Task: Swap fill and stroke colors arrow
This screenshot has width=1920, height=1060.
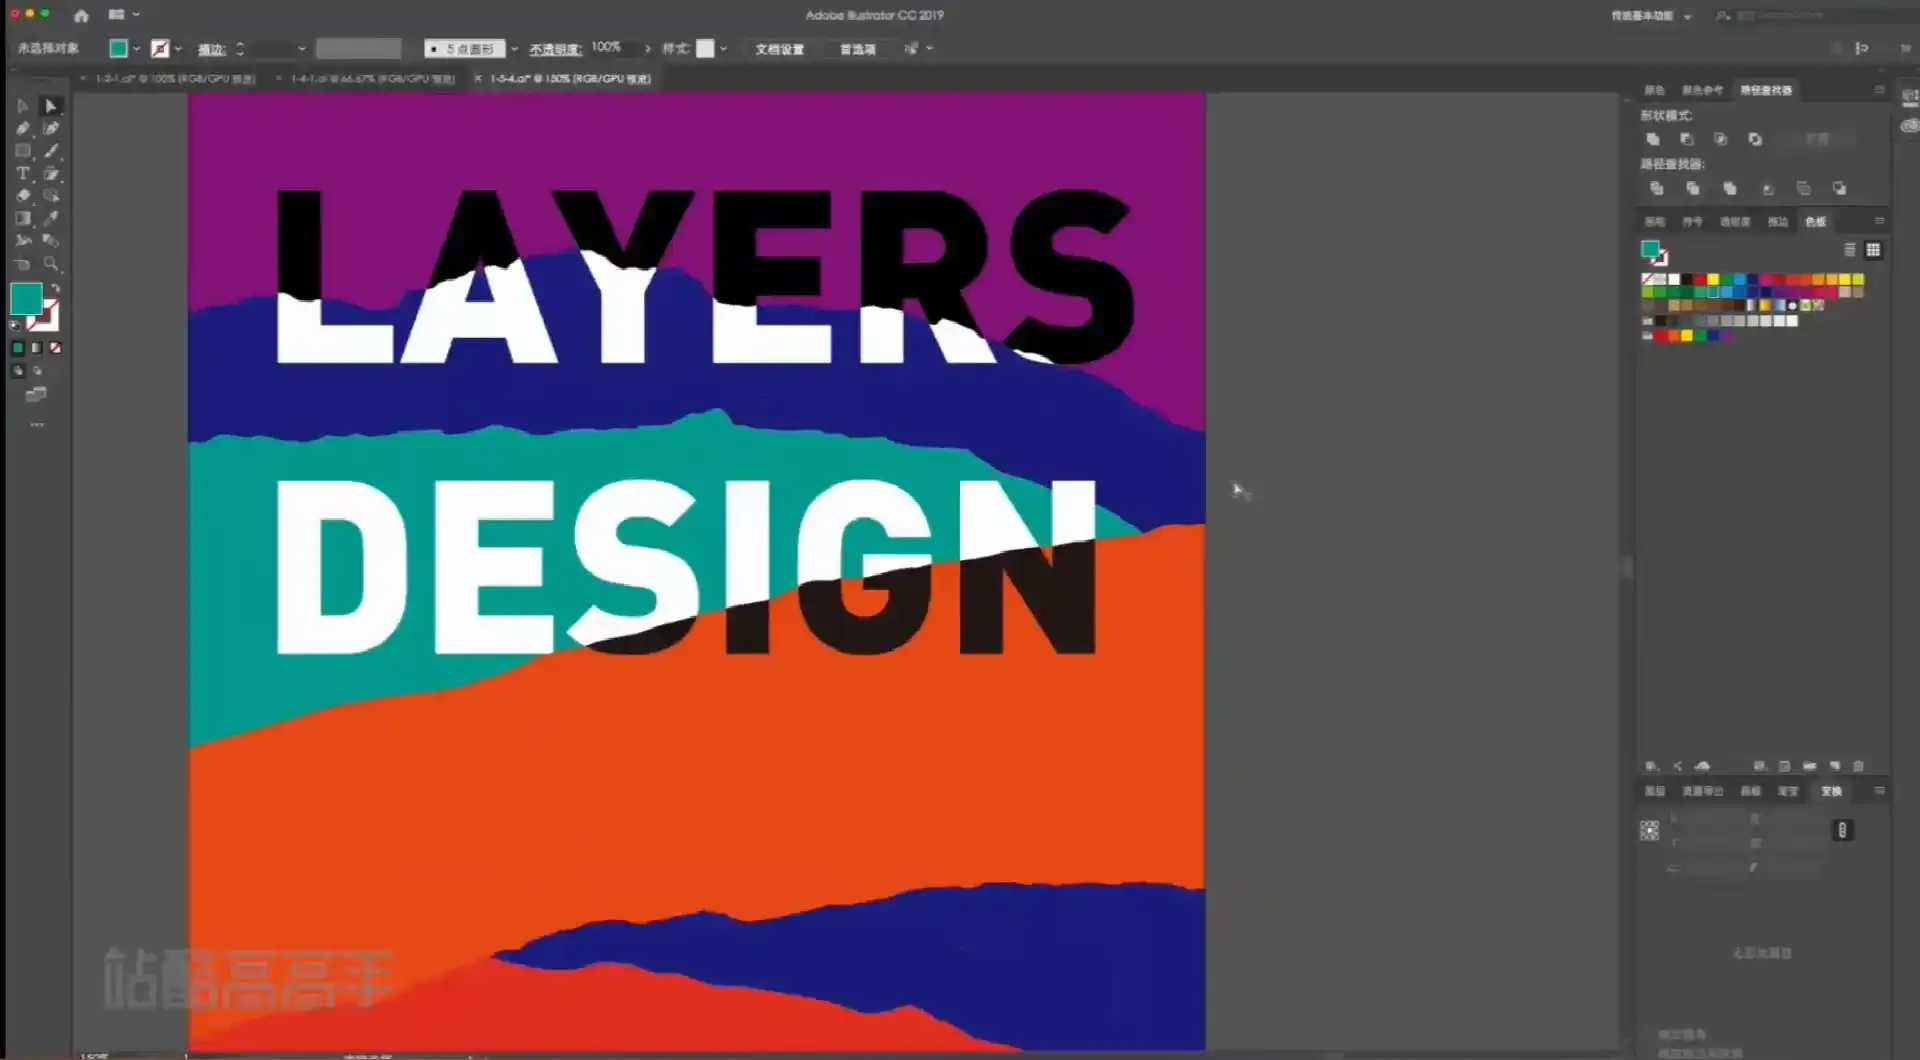Action: pyautogui.click(x=56, y=289)
